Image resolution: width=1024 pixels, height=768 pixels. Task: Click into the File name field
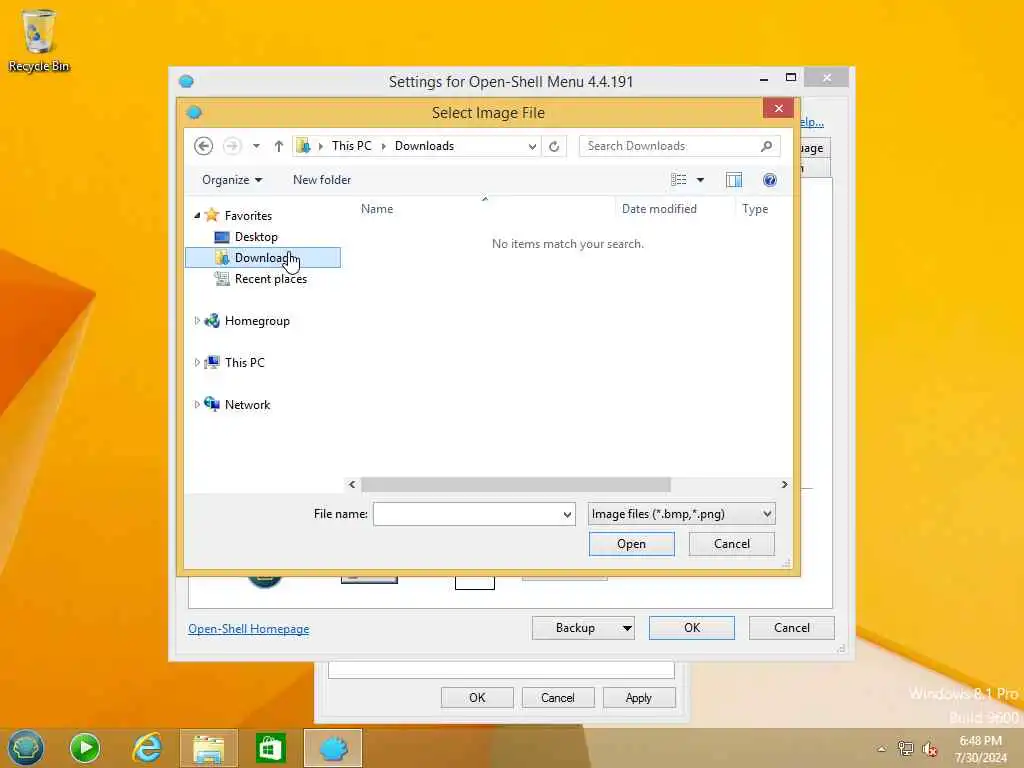click(x=467, y=514)
